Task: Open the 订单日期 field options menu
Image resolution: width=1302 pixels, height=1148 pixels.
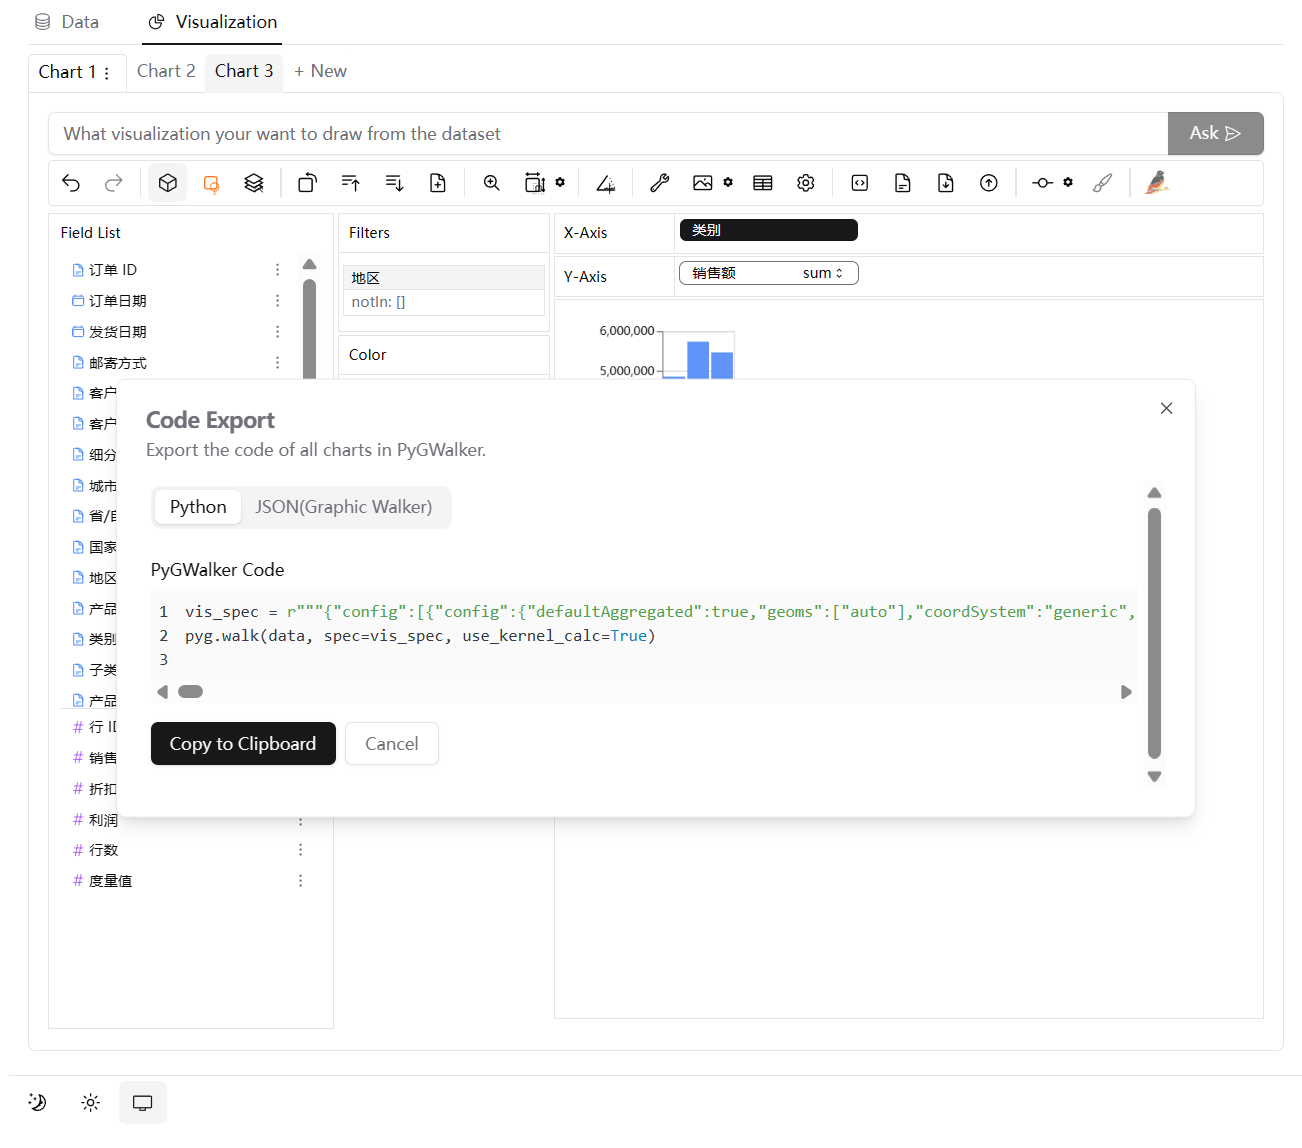Action: pos(277,300)
